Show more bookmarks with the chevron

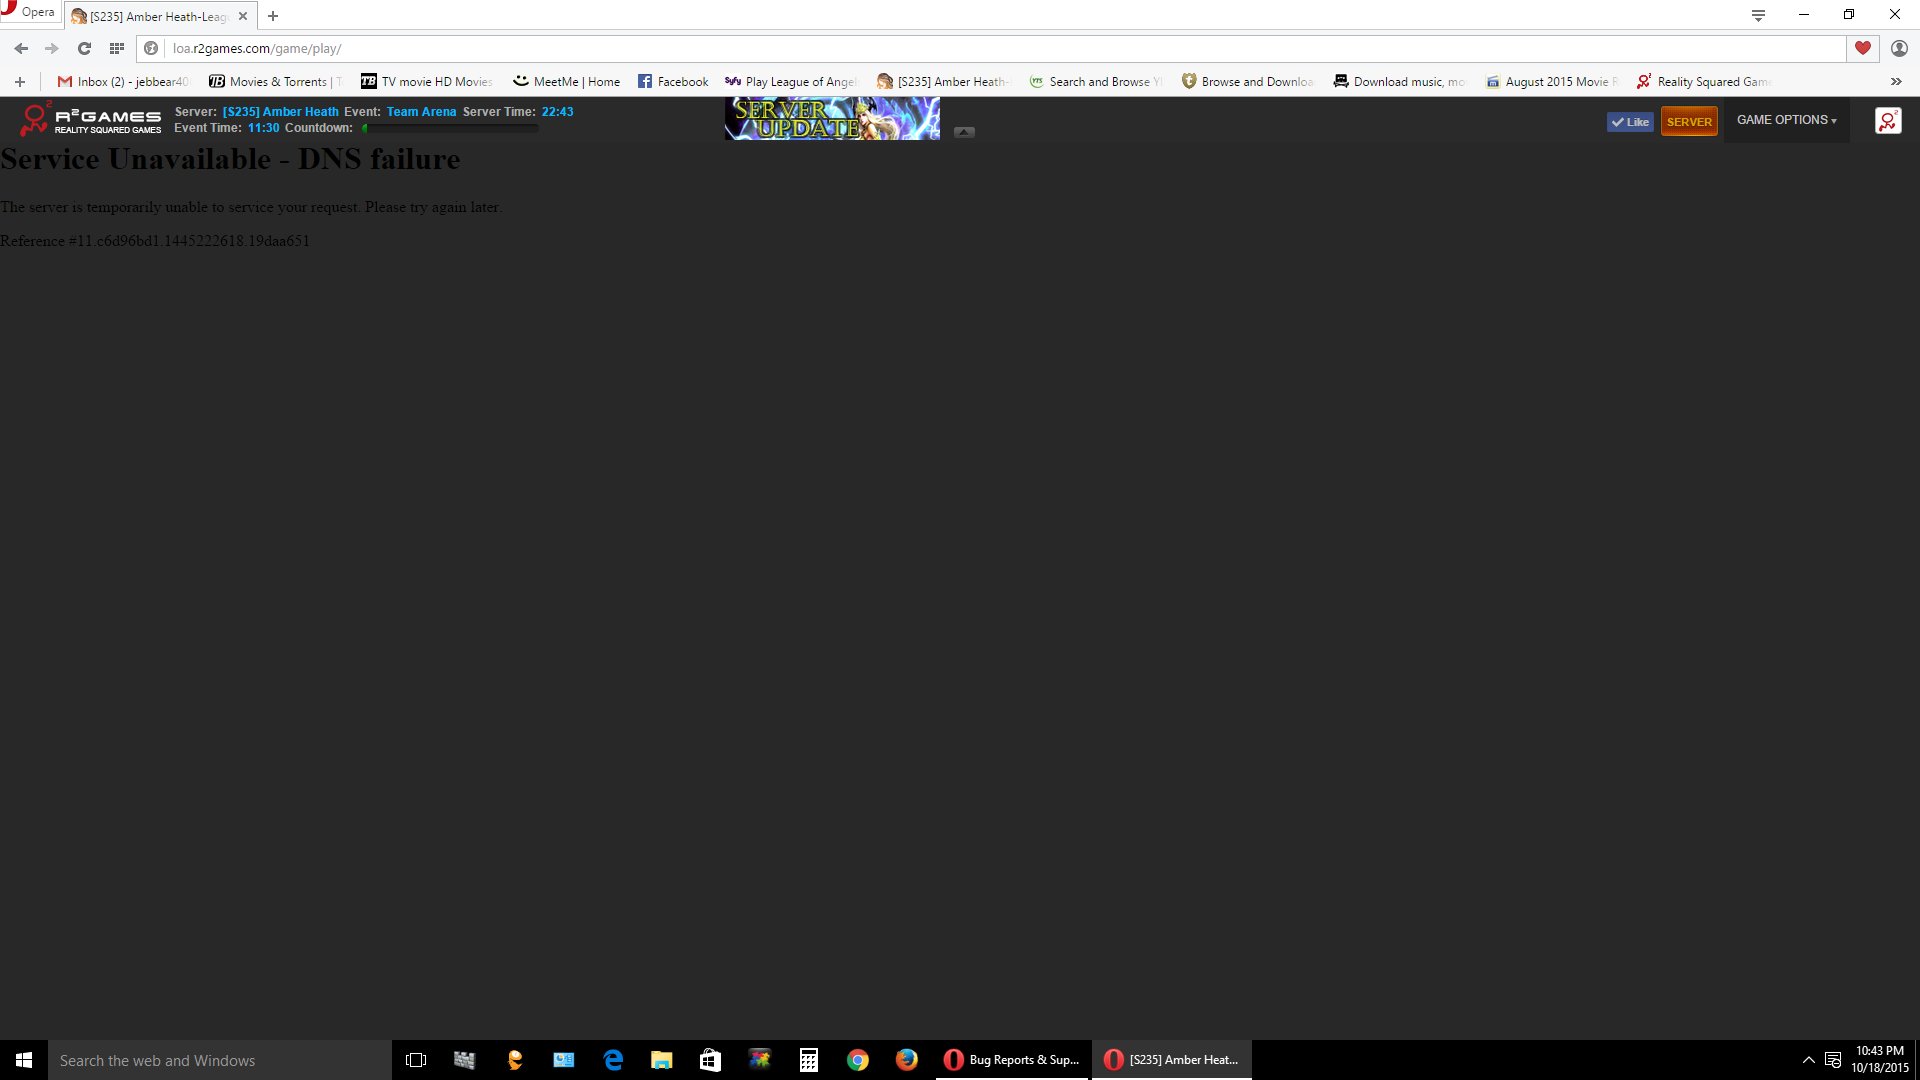(x=1896, y=82)
